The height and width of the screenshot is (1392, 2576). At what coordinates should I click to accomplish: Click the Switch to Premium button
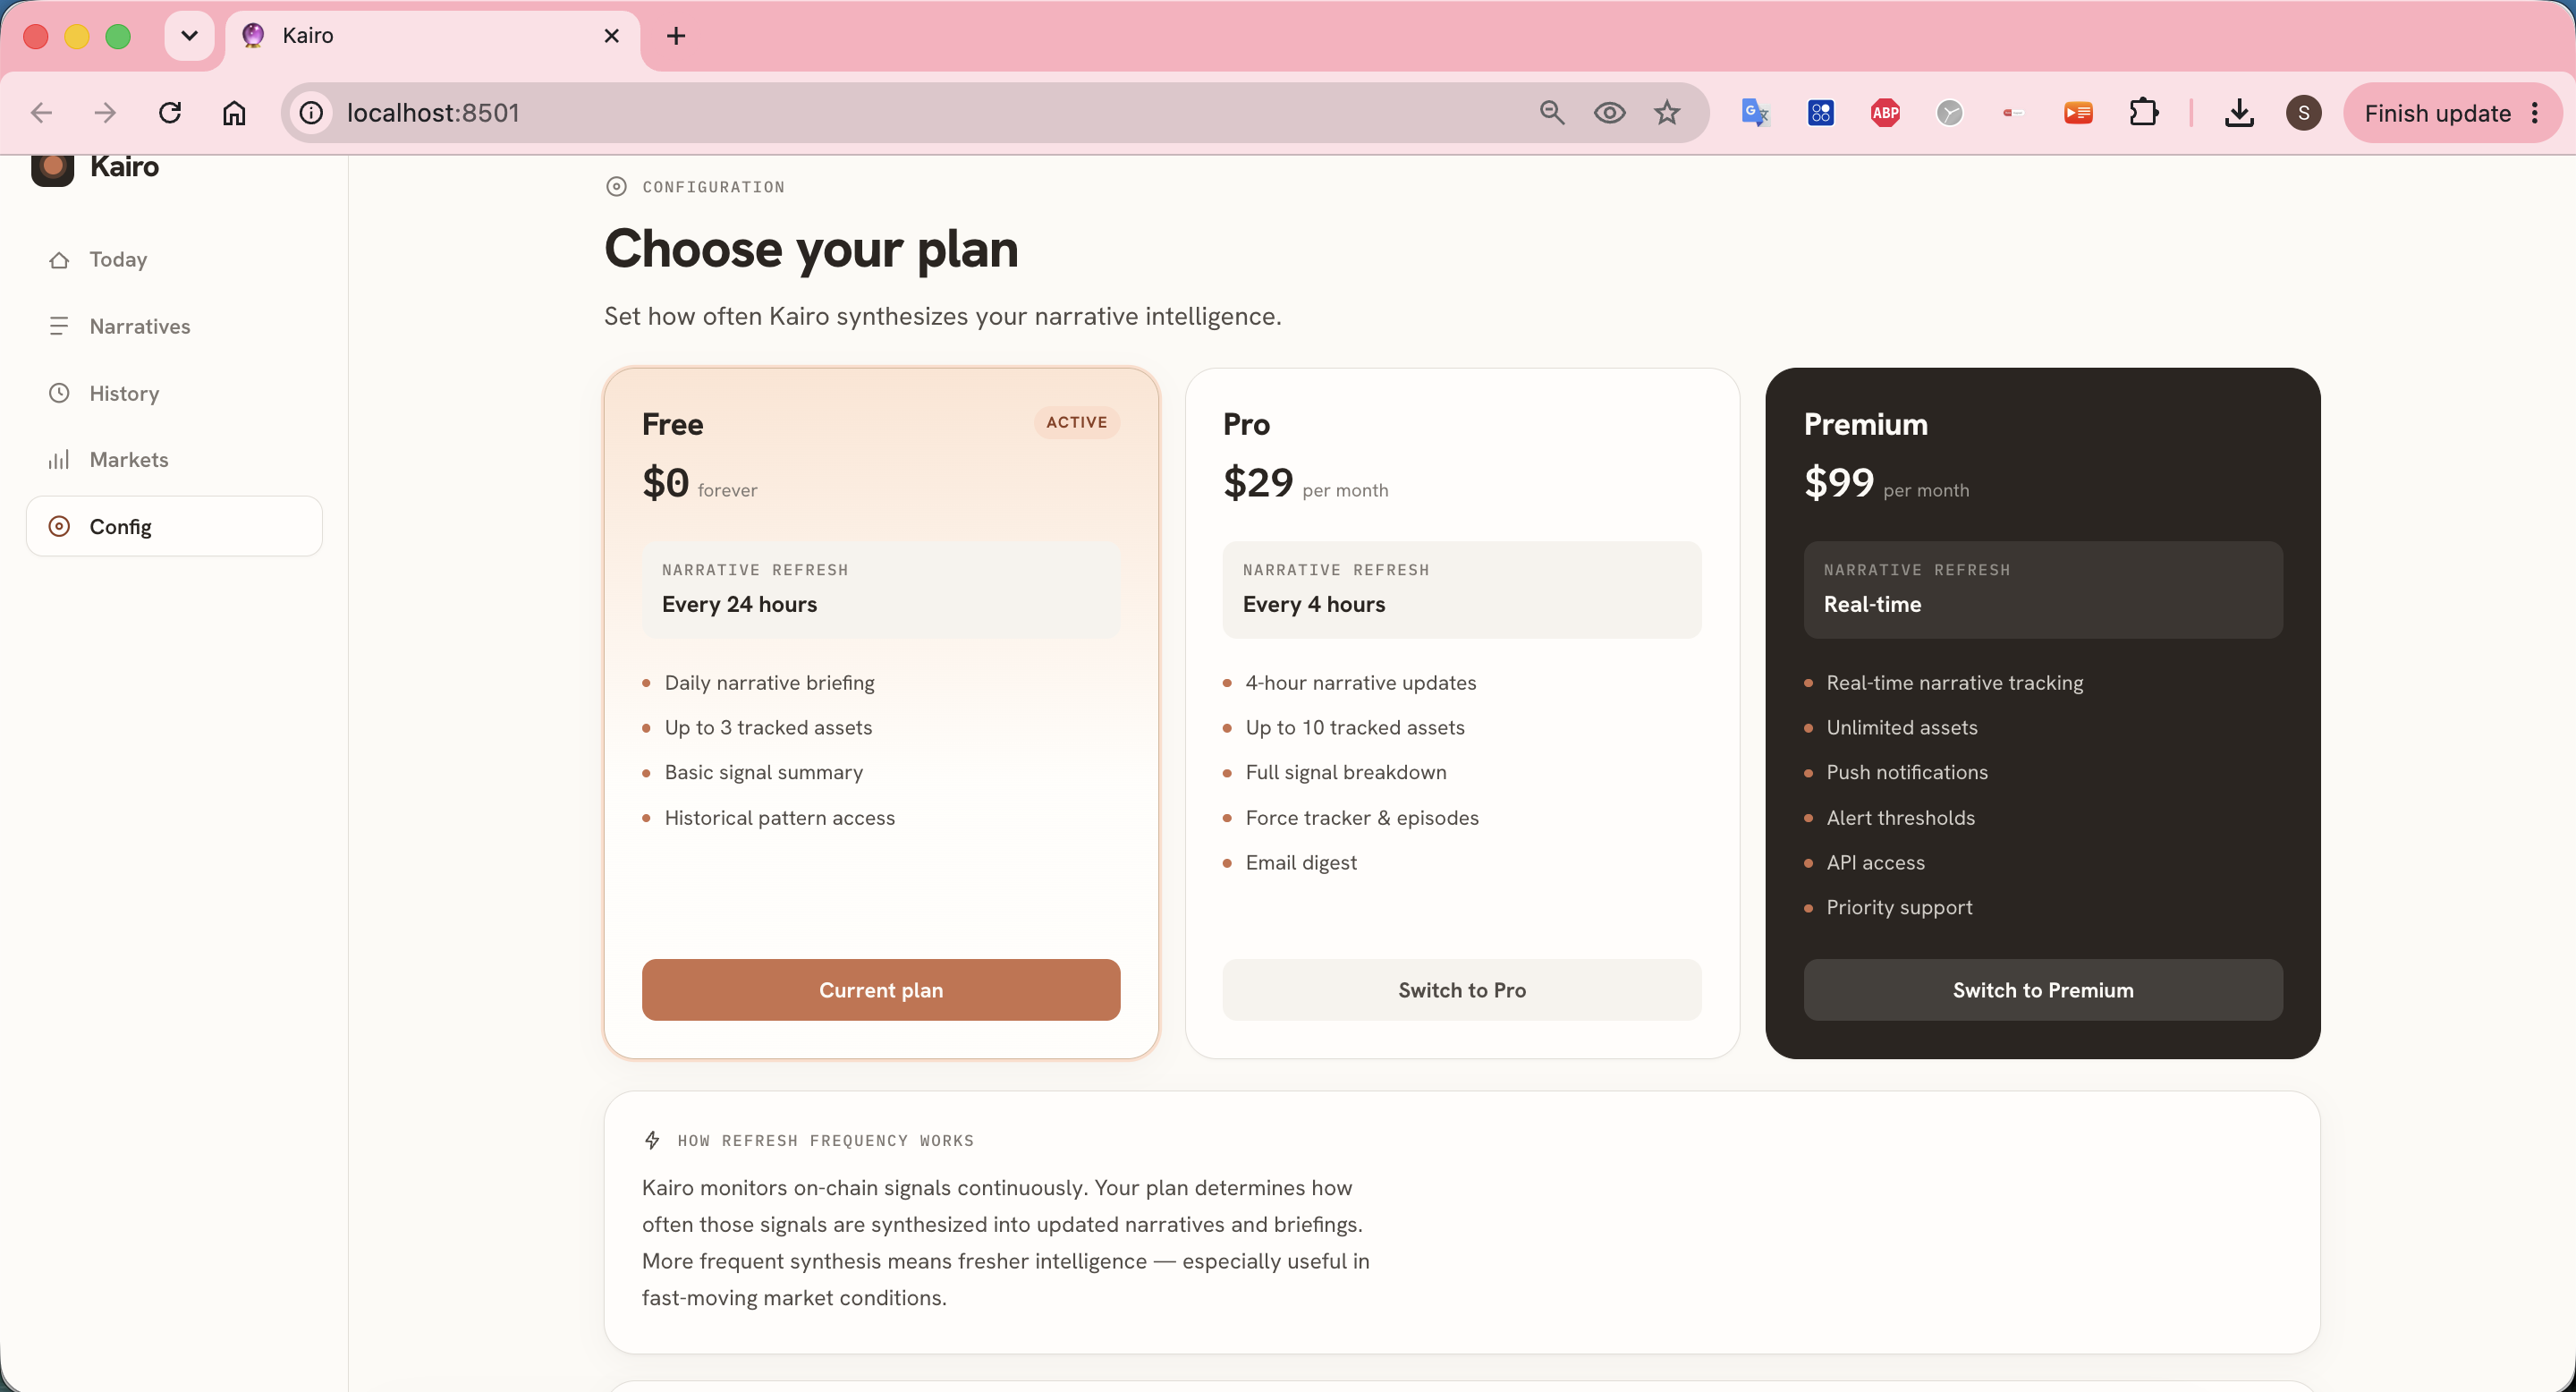pyautogui.click(x=2043, y=989)
